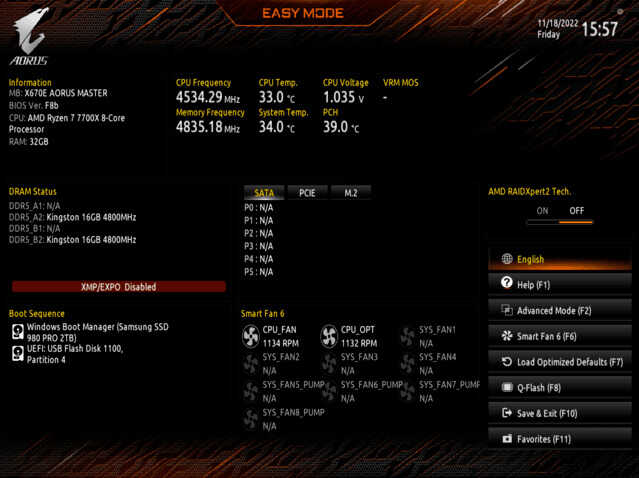Viewport: 639px width, 478px height.
Task: Click System Temp. value 34.0 °C
Action: pos(277,127)
